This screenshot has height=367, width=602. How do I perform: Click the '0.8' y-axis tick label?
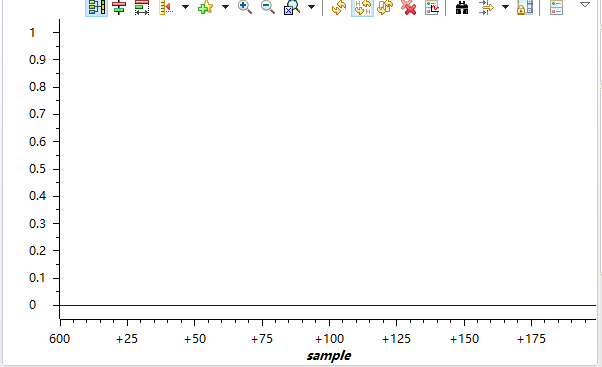tap(37, 87)
